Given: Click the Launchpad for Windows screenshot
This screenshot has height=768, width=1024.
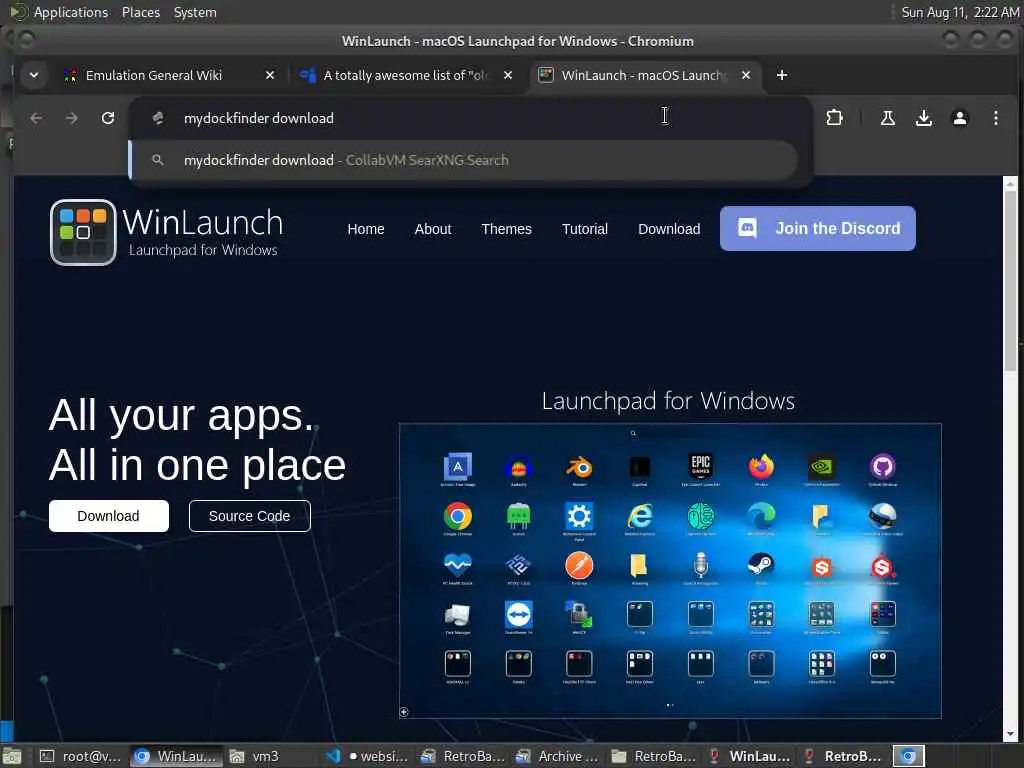Looking at the screenshot, I should tap(670, 571).
